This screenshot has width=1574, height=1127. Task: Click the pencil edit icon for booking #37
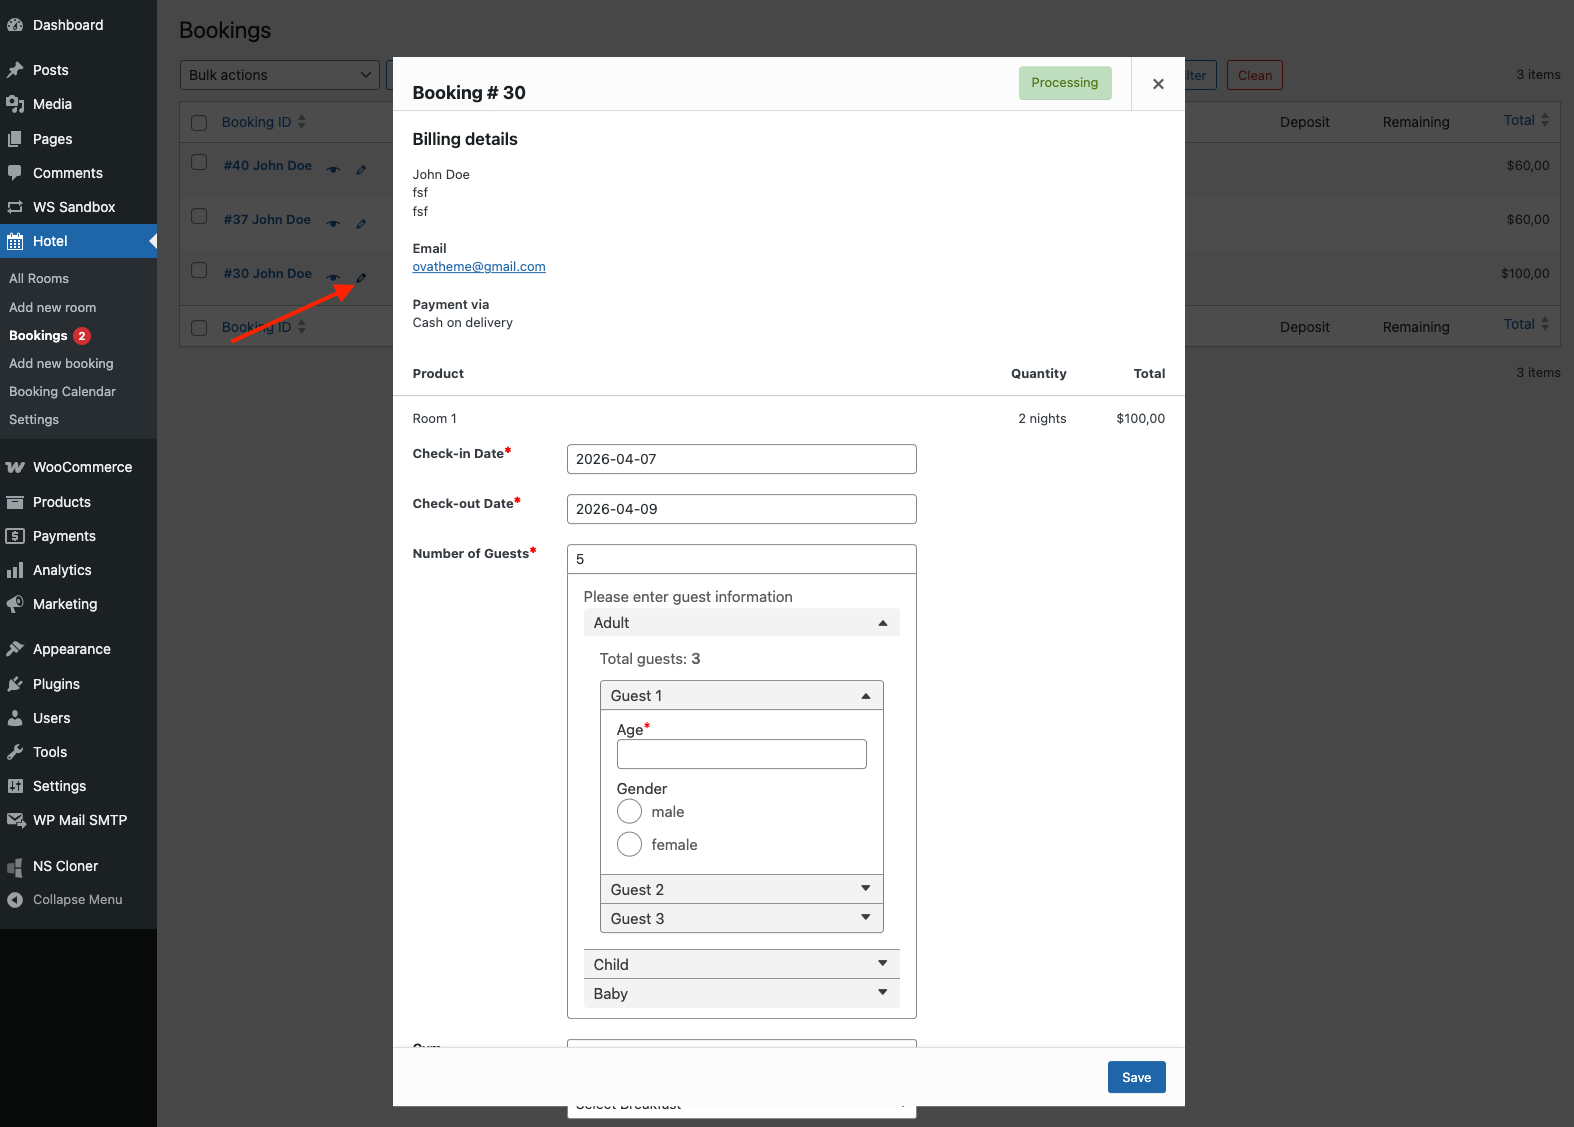(x=361, y=224)
